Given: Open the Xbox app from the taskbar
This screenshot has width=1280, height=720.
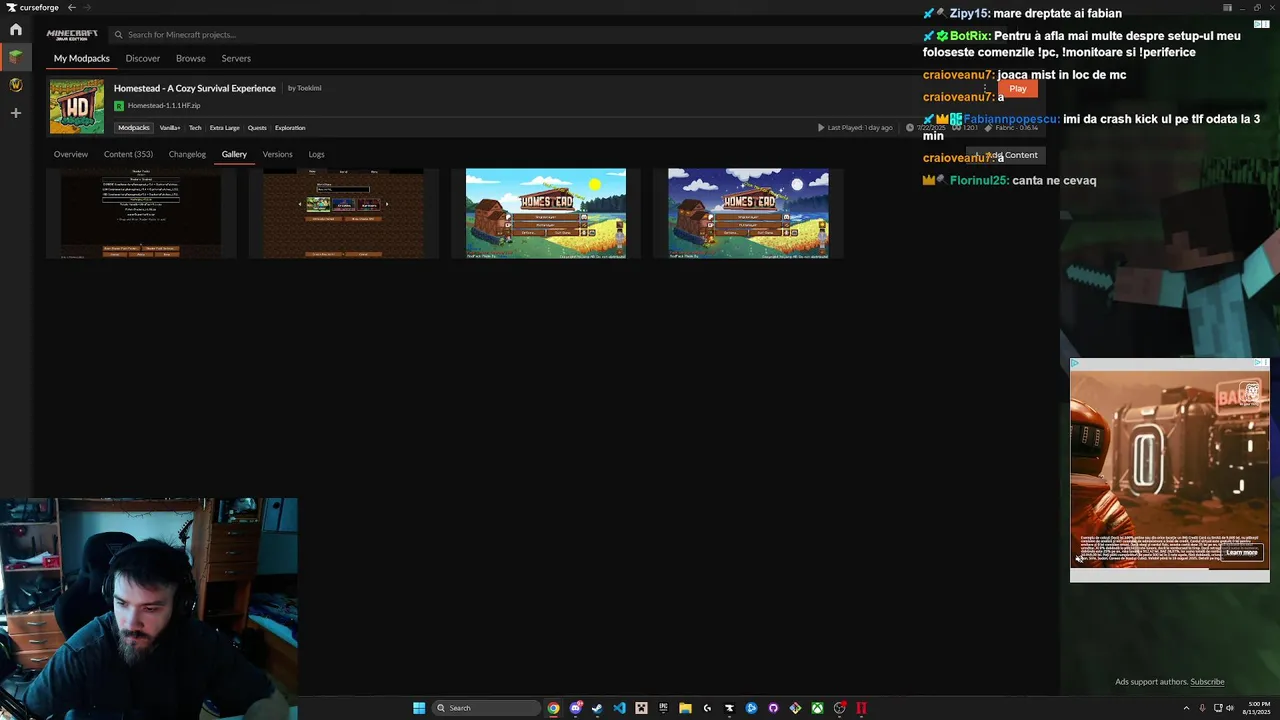Looking at the screenshot, I should tap(817, 708).
